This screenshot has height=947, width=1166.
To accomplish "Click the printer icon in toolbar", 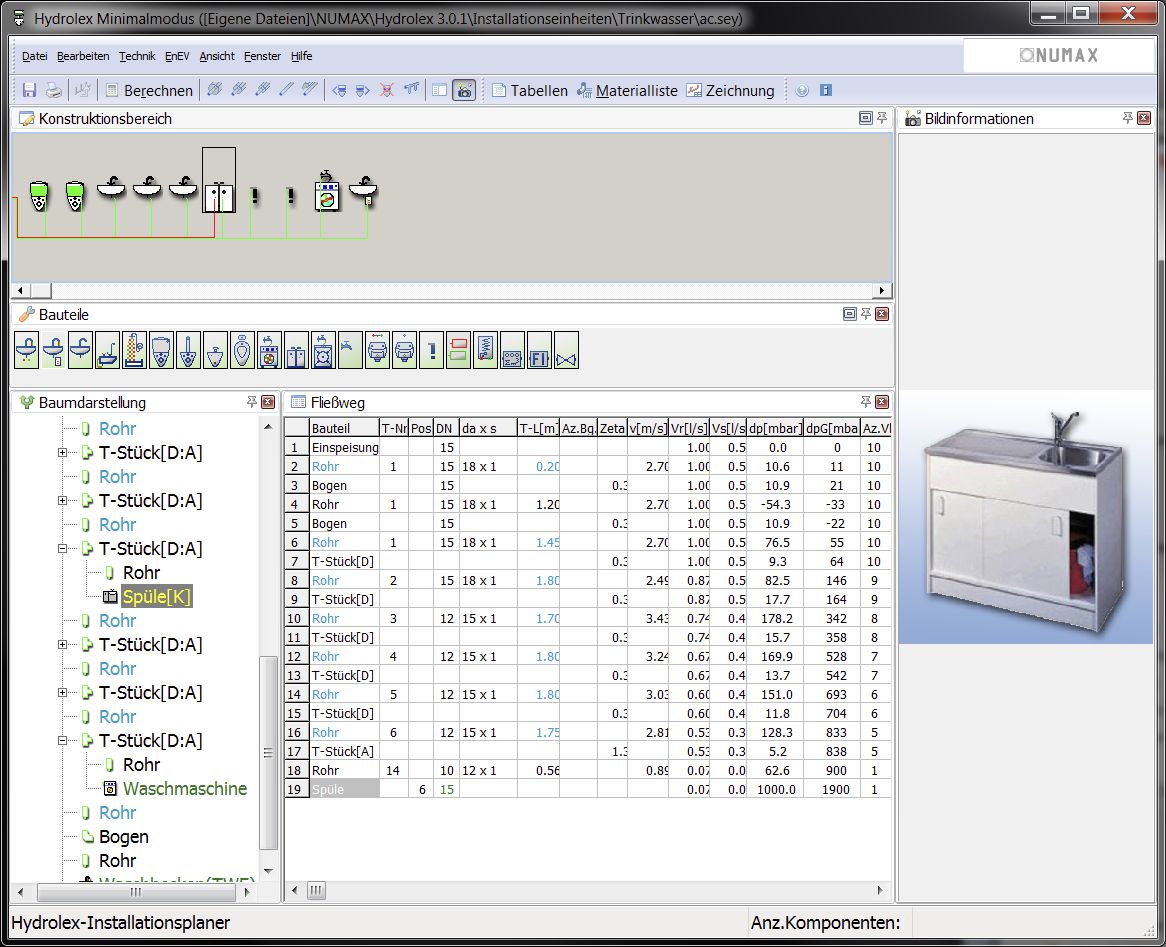I will pos(54,90).
